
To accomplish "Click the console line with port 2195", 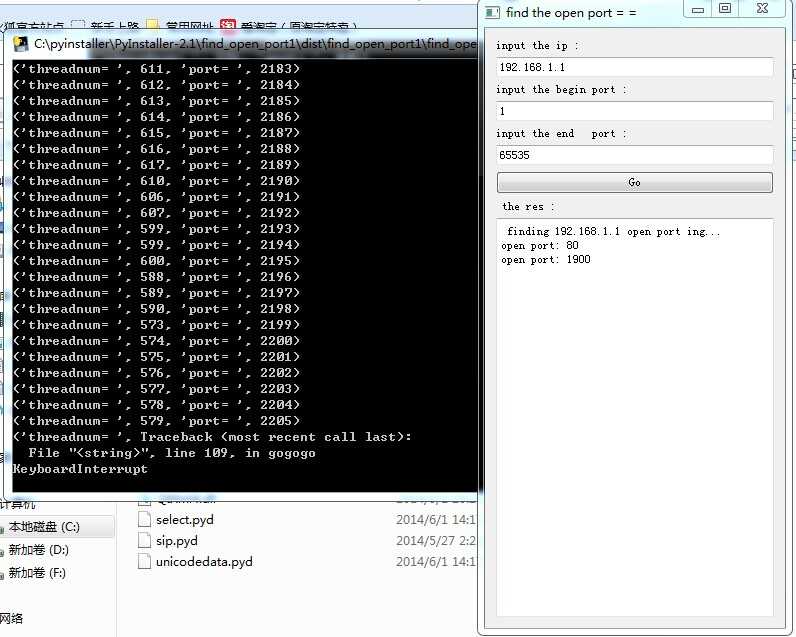I will pos(156,261).
